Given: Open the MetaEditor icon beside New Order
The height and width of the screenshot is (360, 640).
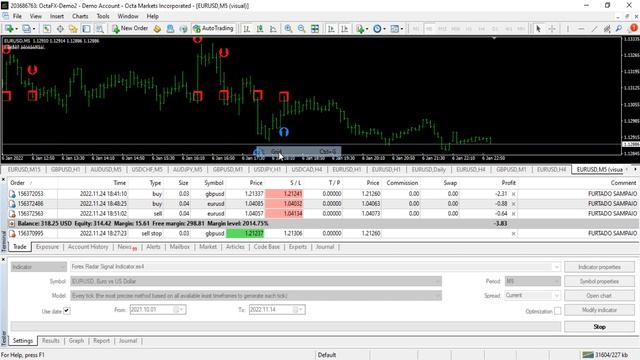Looking at the screenshot, I should 157,29.
